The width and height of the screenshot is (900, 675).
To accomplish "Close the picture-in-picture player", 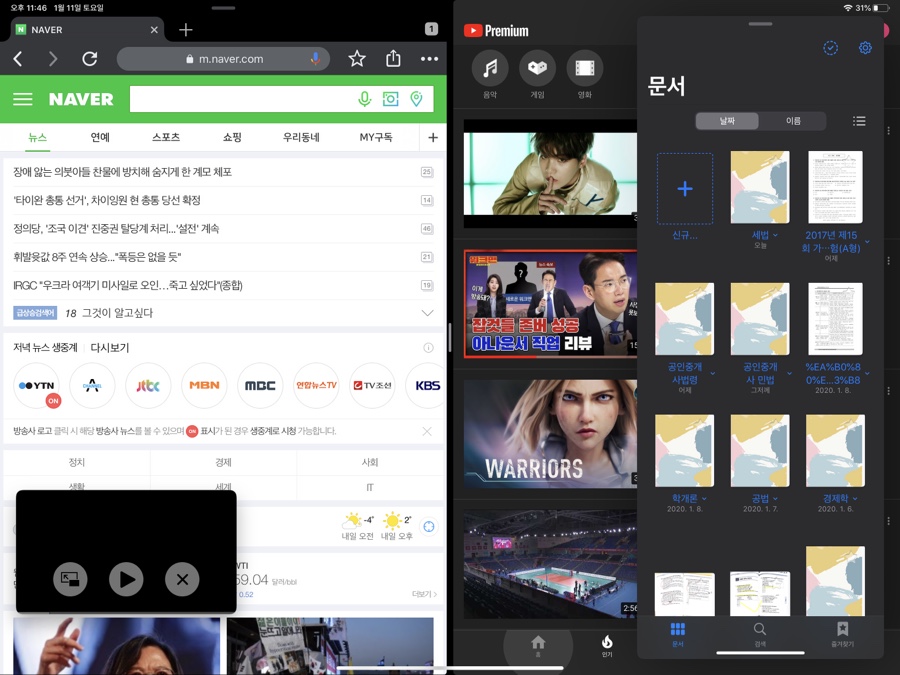I will point(182,579).
